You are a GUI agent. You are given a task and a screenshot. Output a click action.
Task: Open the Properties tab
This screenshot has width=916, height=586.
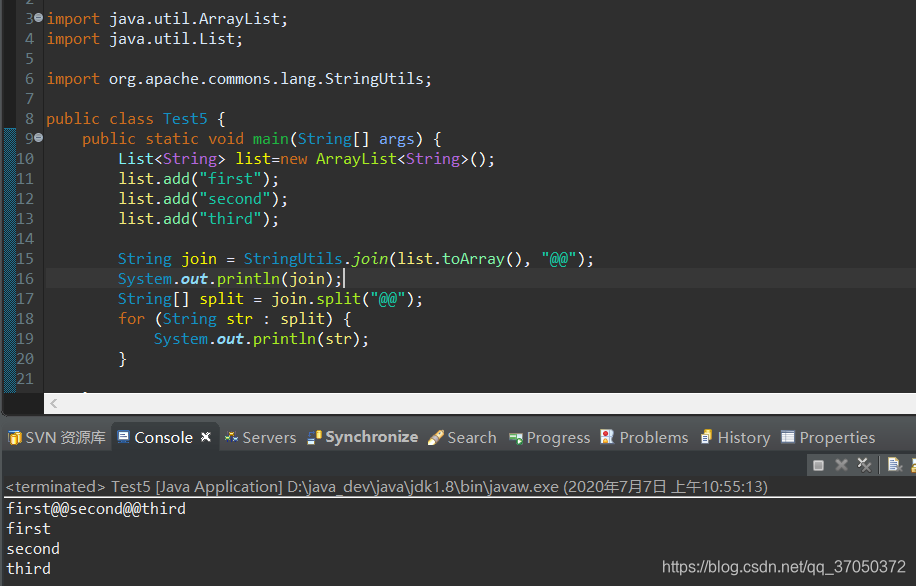[828, 437]
